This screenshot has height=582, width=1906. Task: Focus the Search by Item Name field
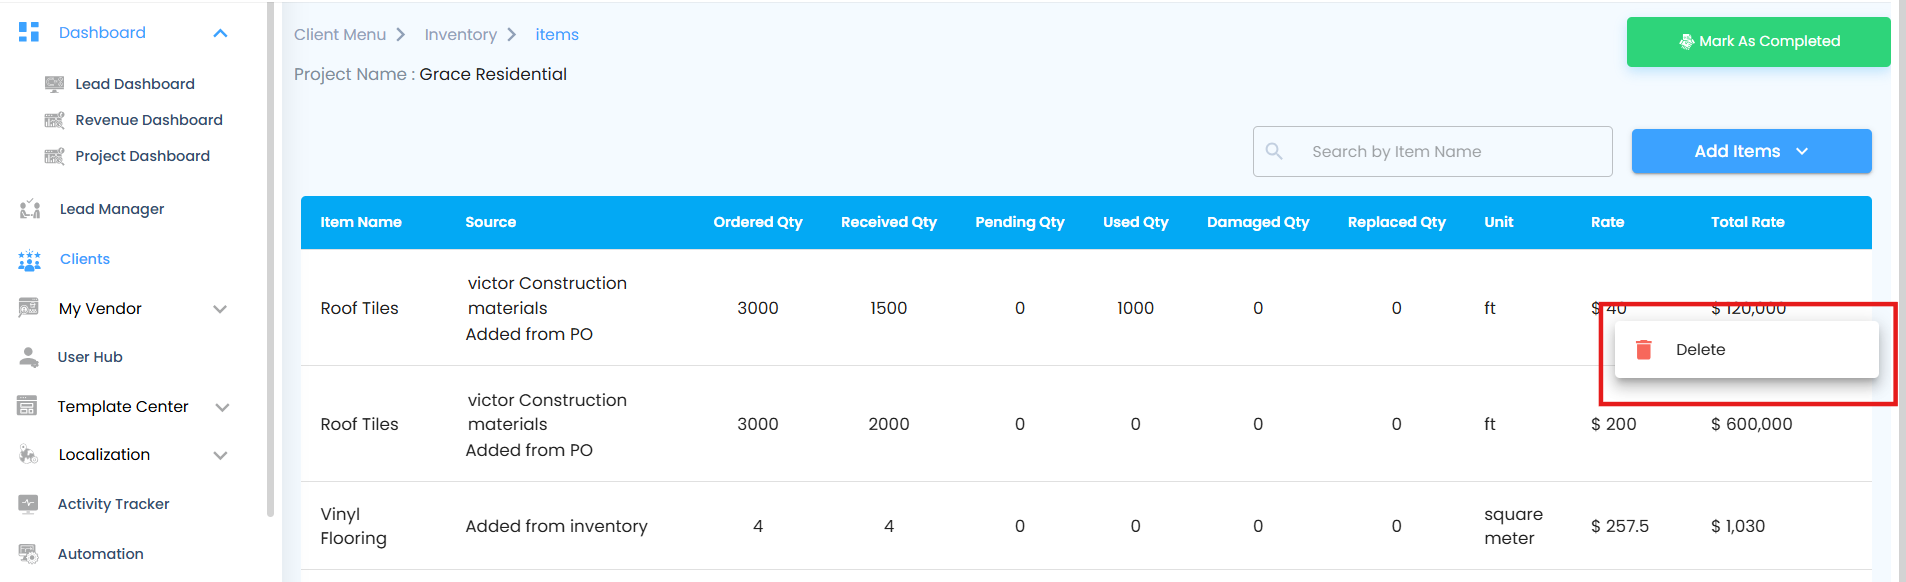[x=1432, y=151]
